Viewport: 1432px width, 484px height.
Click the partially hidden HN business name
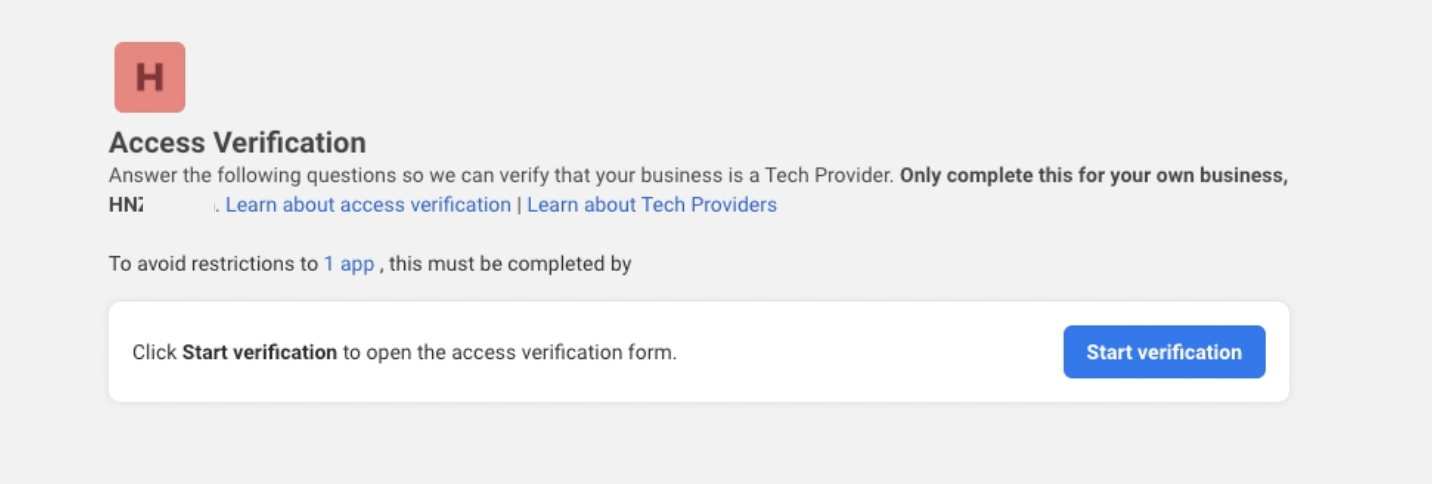coord(126,205)
